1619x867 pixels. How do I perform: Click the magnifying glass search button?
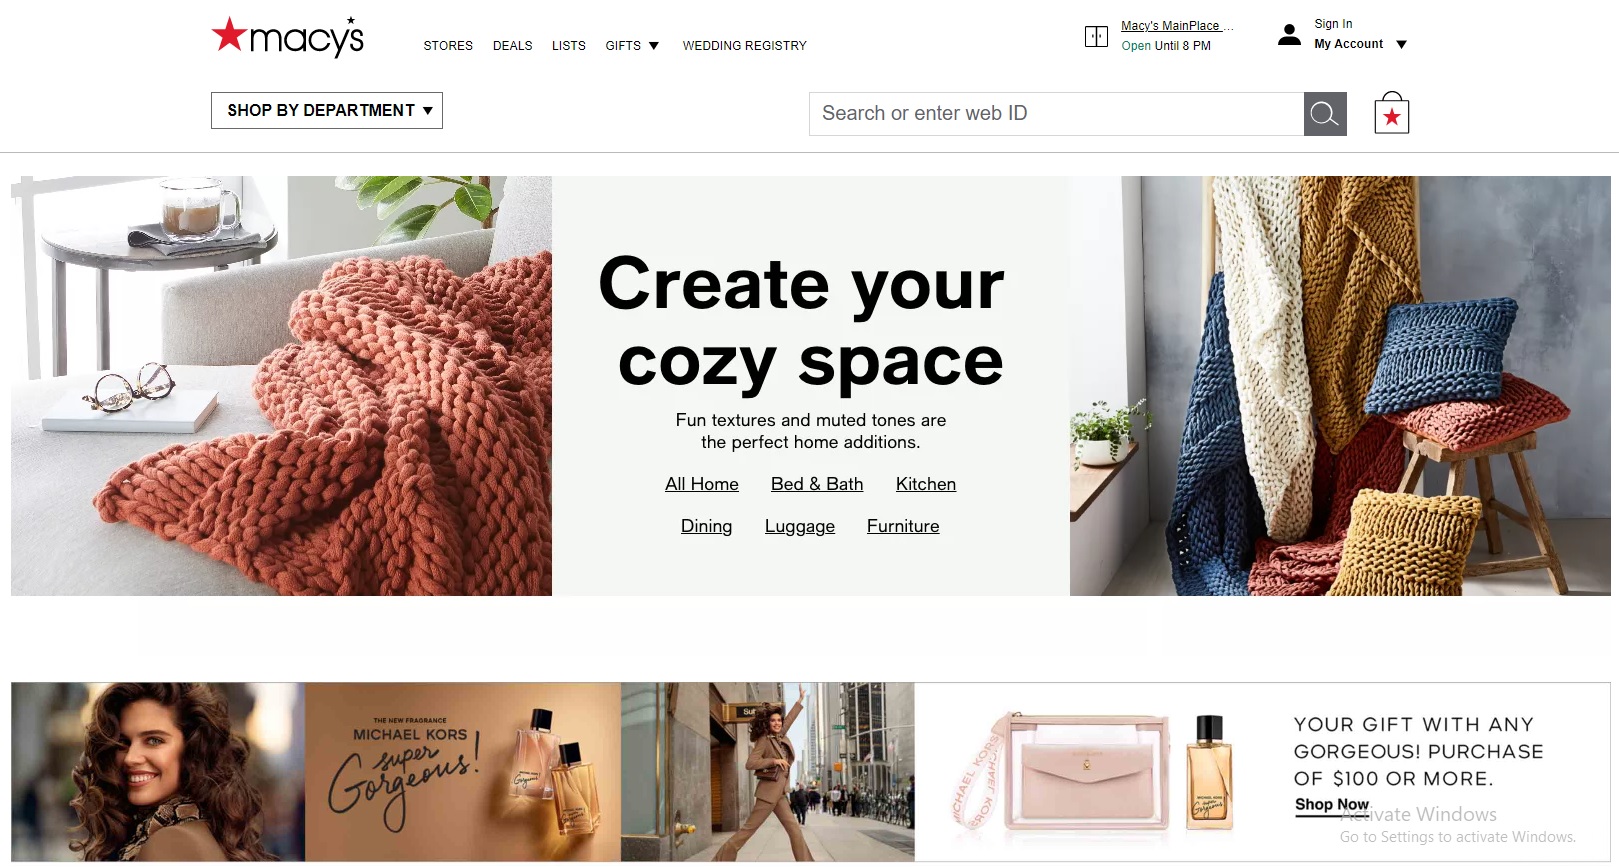[x=1325, y=114]
